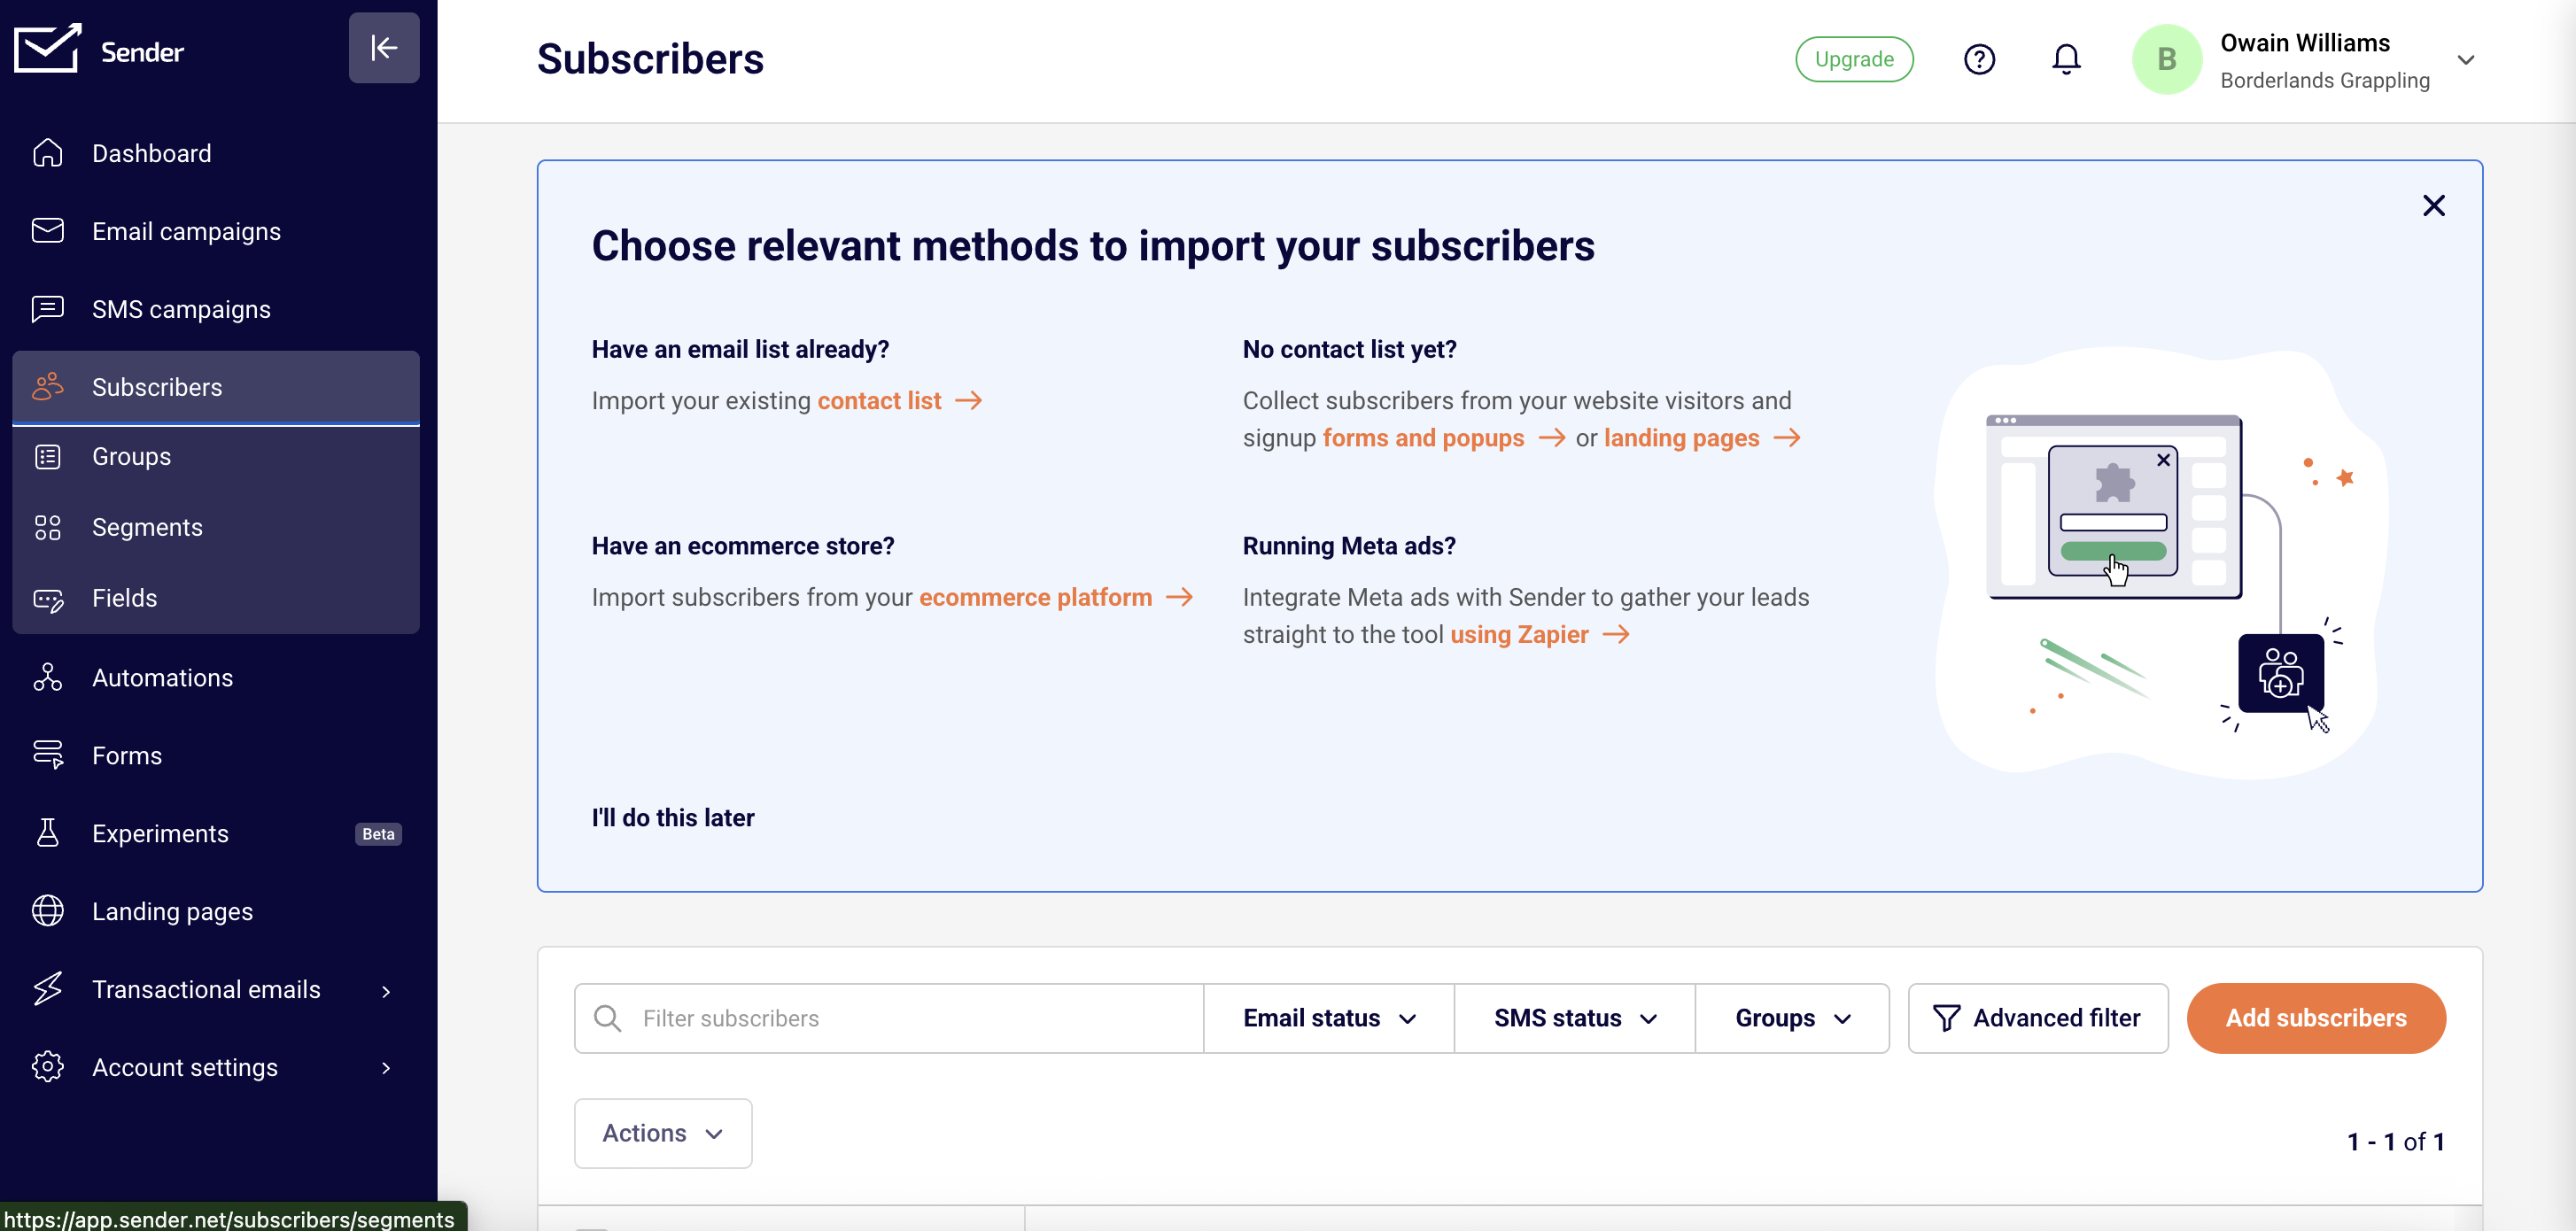Expand Transactional emails submenu arrow
Image resolution: width=2576 pixels, height=1231 pixels.
386,991
